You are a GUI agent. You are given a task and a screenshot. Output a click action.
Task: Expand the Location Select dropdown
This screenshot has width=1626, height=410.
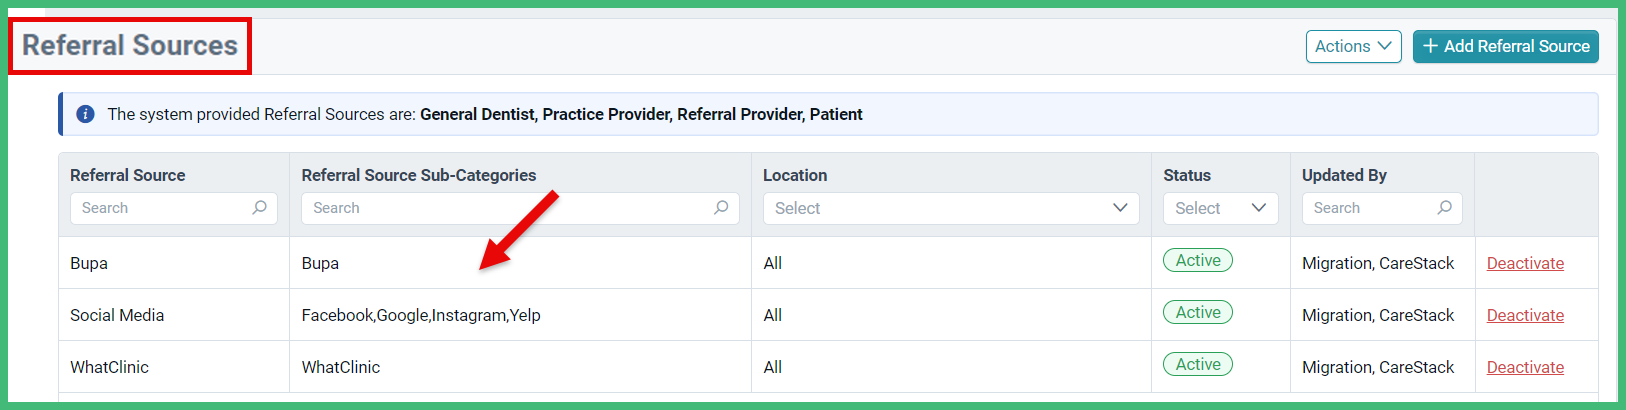tap(951, 208)
